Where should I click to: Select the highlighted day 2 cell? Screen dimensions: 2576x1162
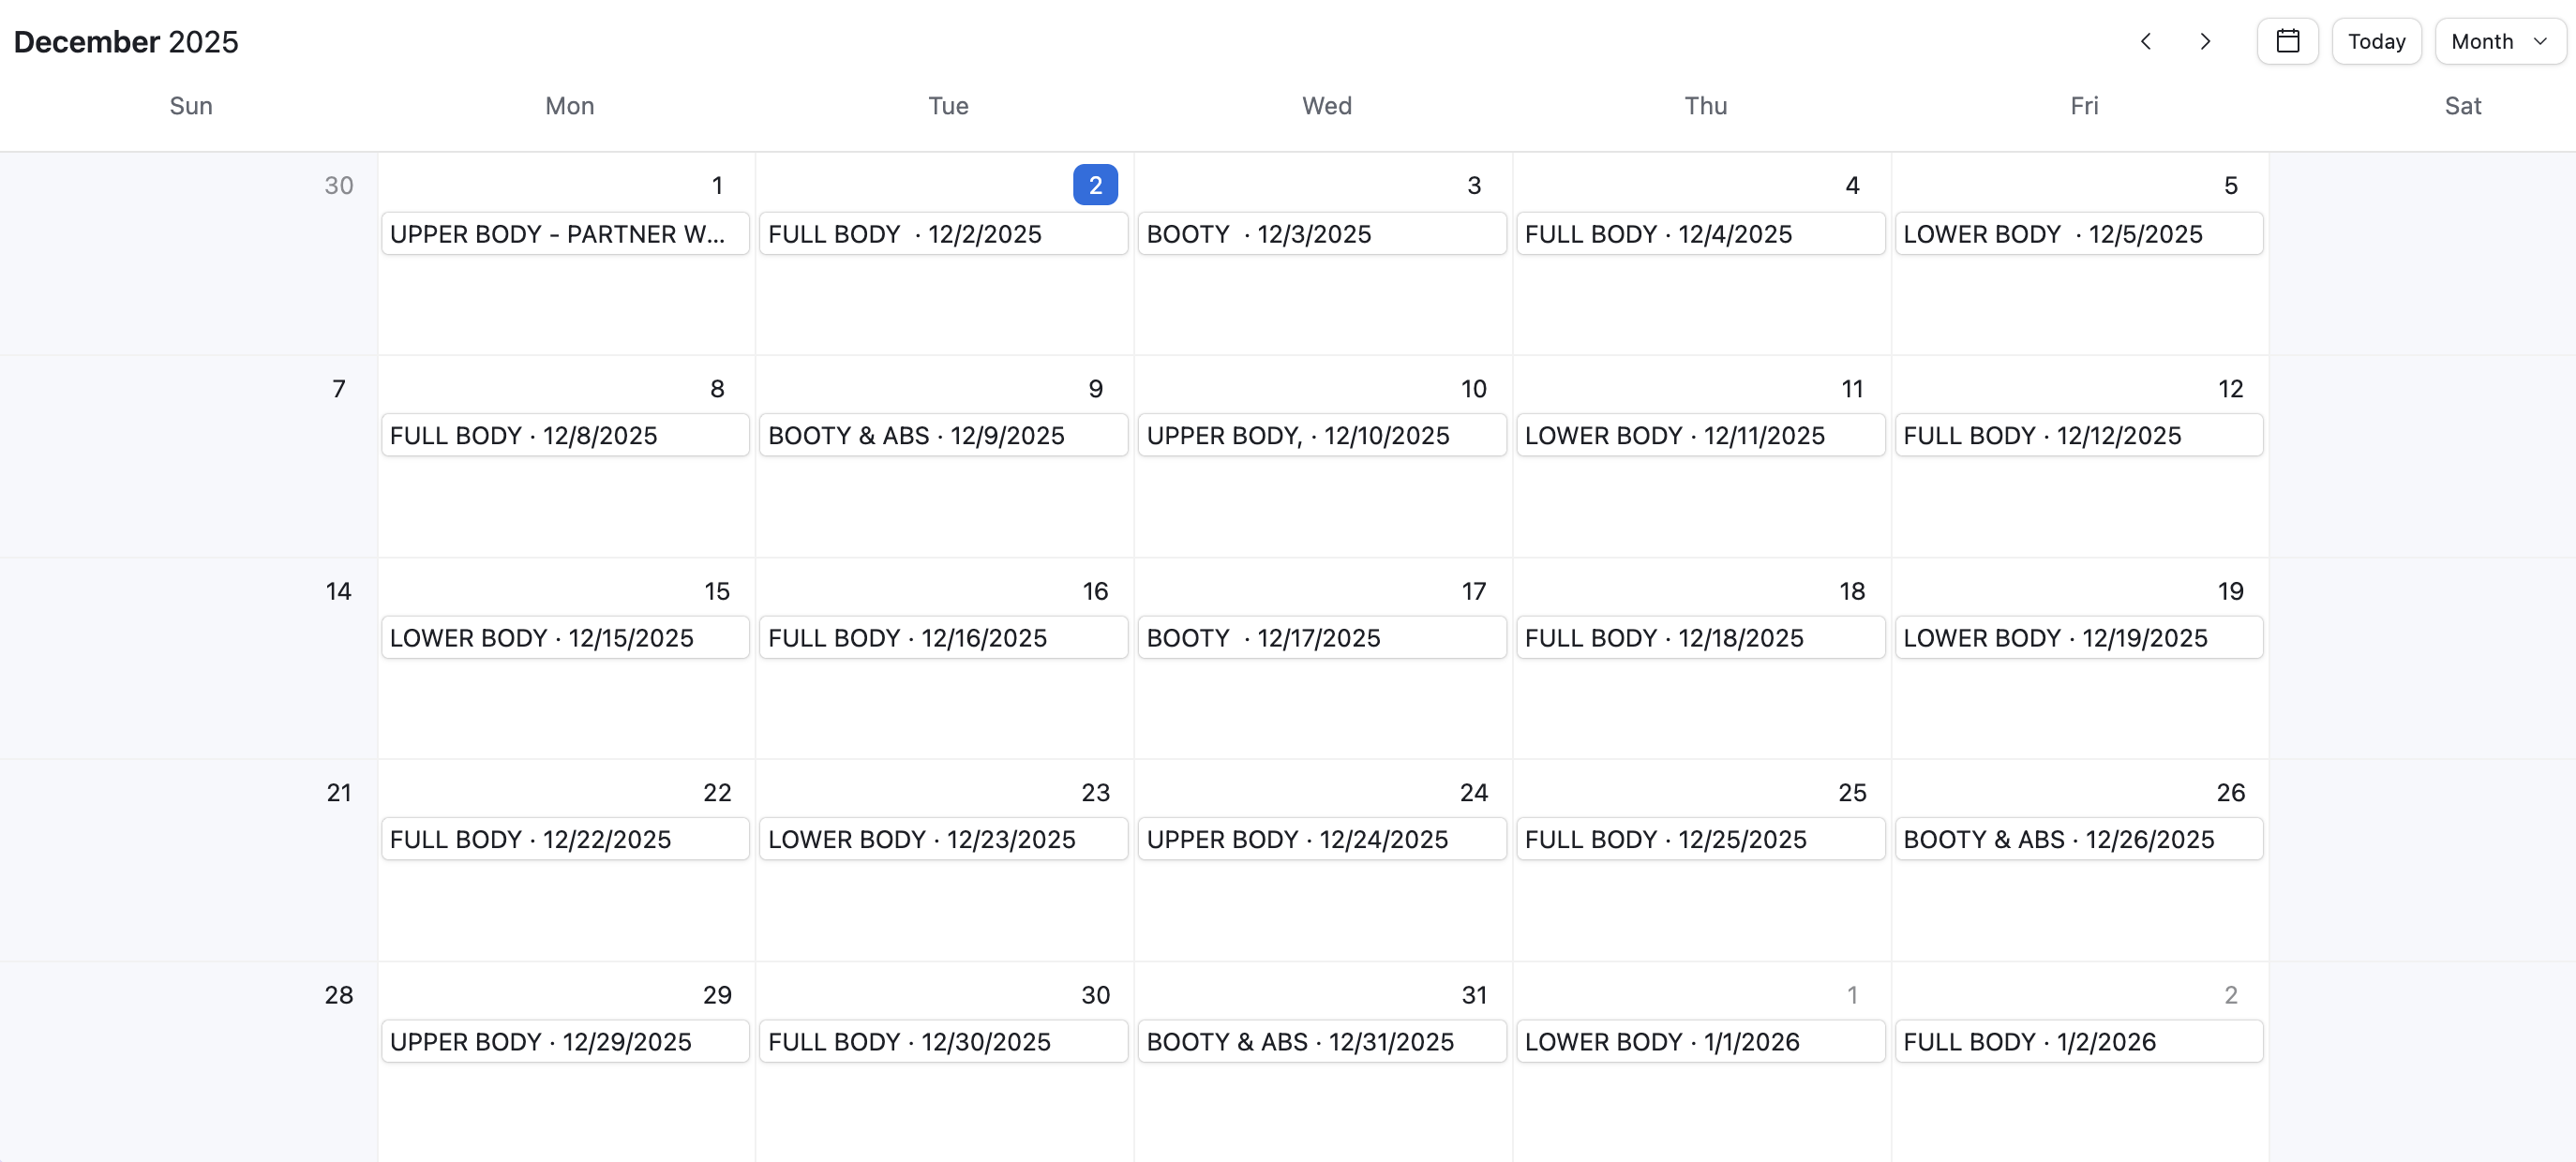(1095, 184)
